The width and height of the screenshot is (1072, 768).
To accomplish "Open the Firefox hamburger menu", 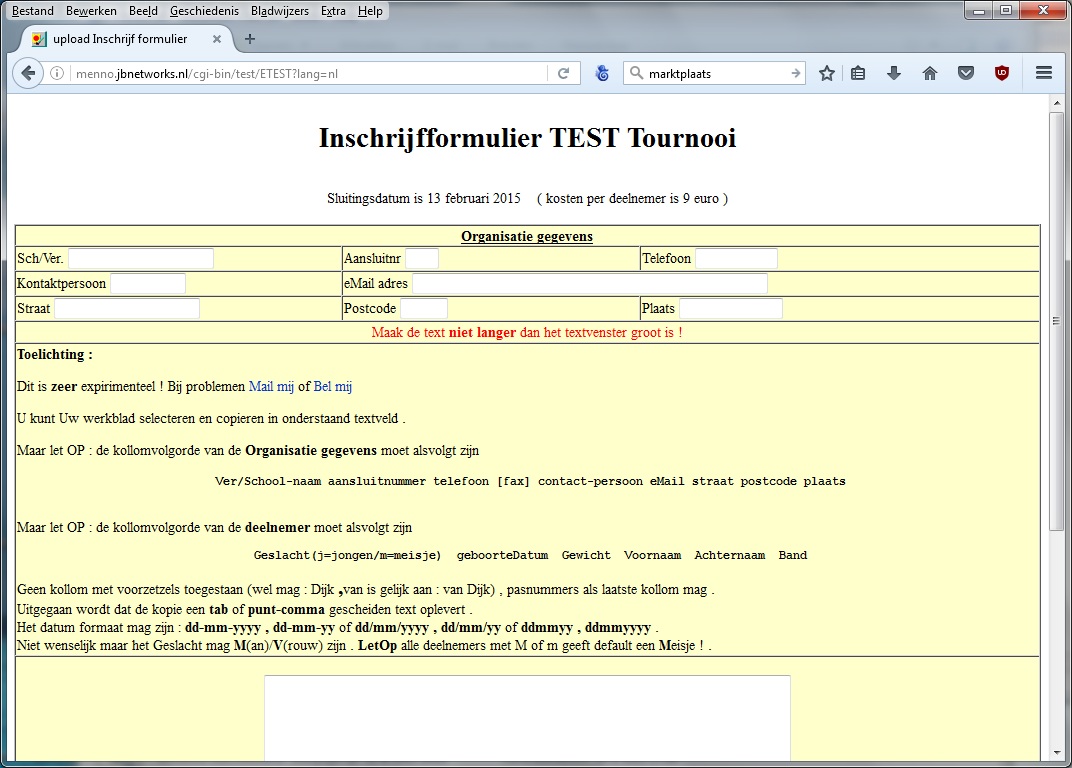I will point(1044,73).
